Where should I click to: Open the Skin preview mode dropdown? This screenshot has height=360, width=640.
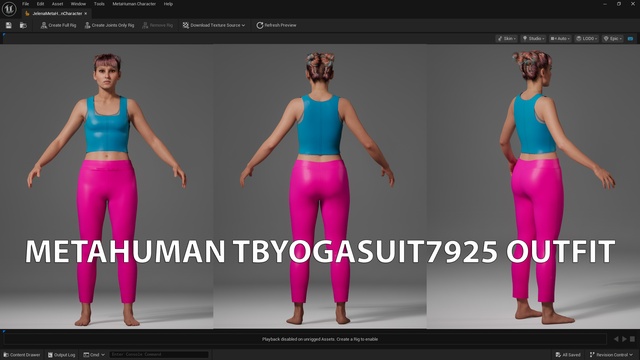[x=507, y=39]
